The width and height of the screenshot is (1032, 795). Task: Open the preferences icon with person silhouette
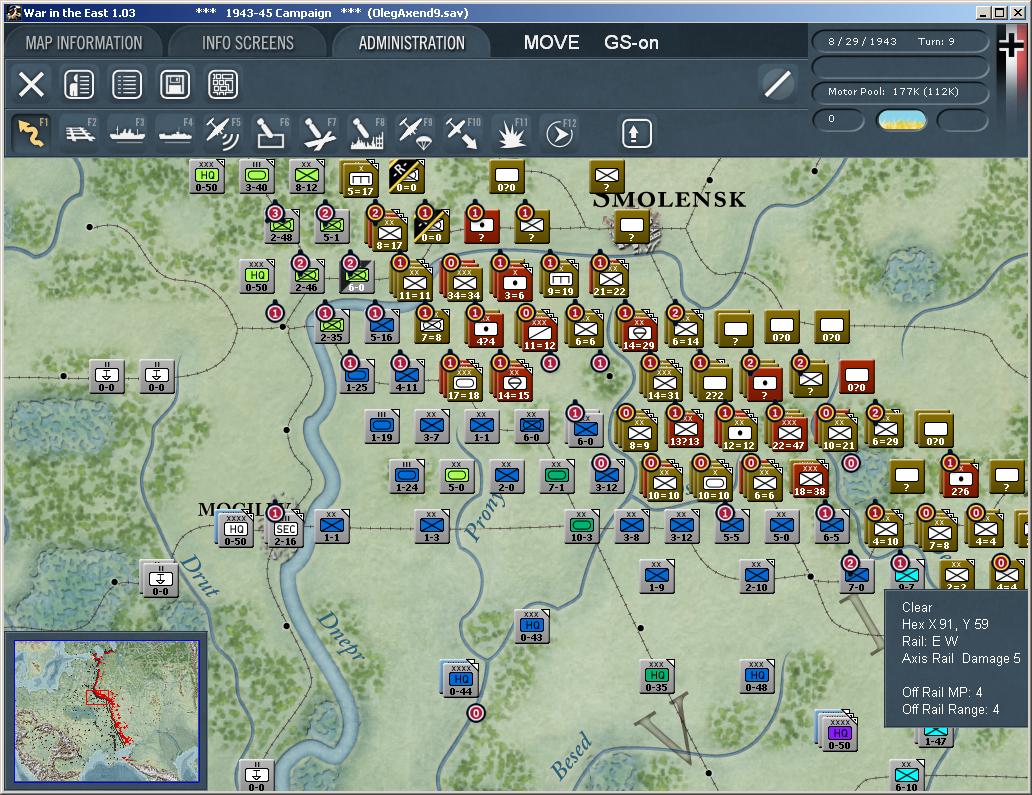click(79, 84)
